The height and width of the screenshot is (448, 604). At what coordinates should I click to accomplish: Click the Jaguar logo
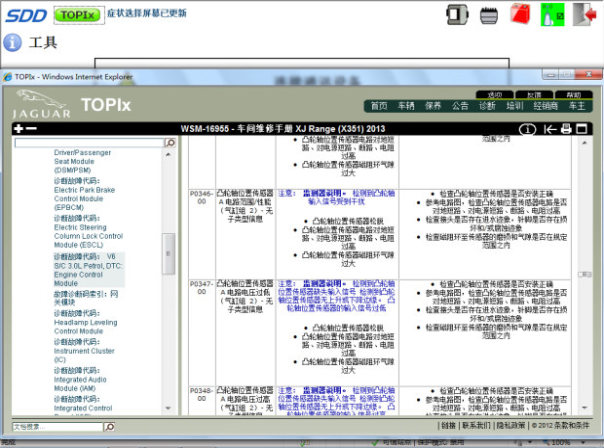[x=41, y=104]
